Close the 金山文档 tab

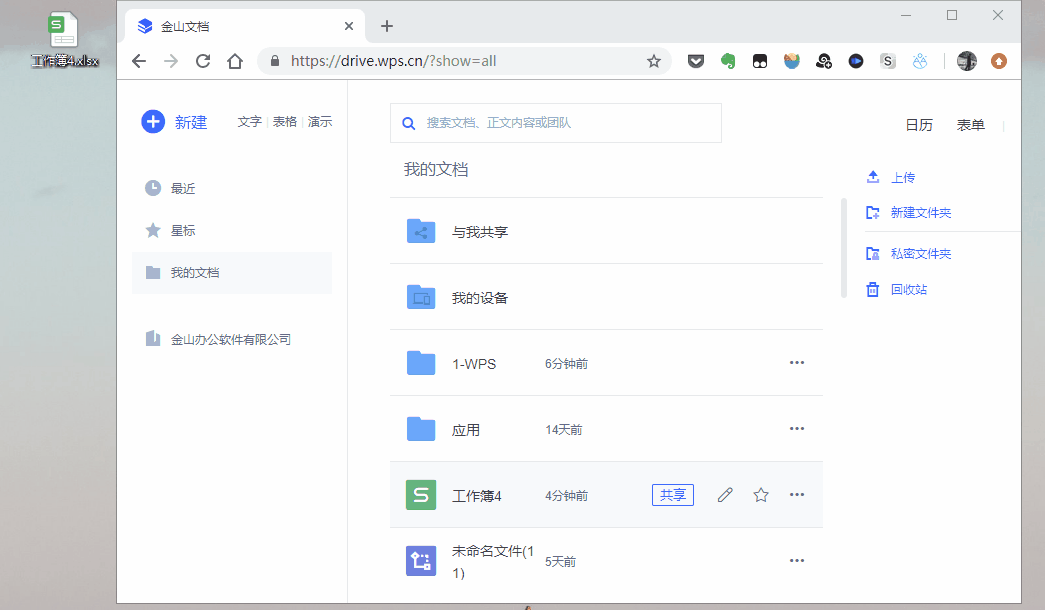[349, 26]
